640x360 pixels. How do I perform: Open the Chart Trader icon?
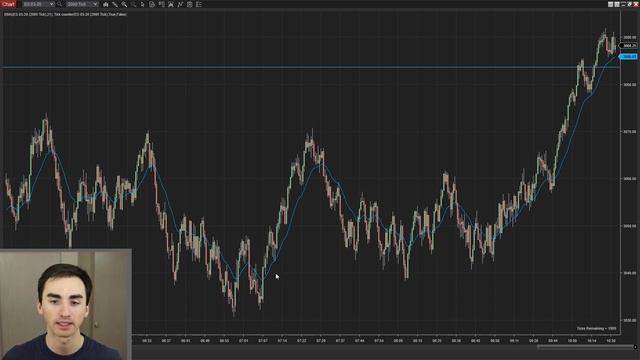point(161,4)
